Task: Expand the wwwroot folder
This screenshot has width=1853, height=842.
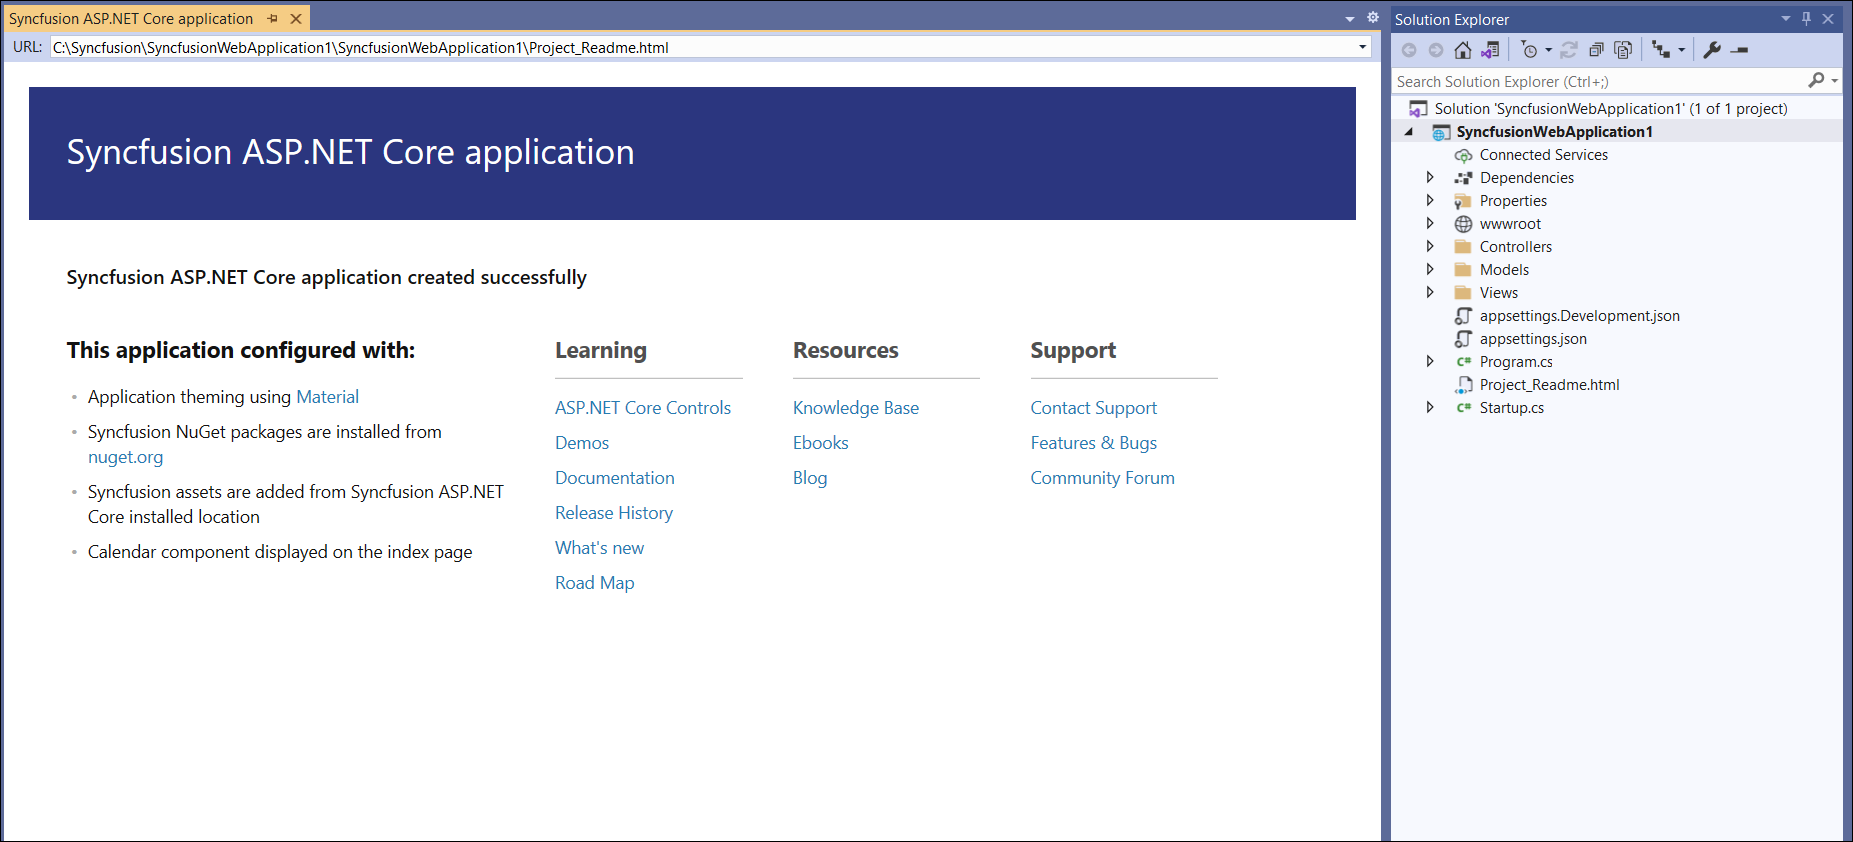Action: click(x=1430, y=223)
